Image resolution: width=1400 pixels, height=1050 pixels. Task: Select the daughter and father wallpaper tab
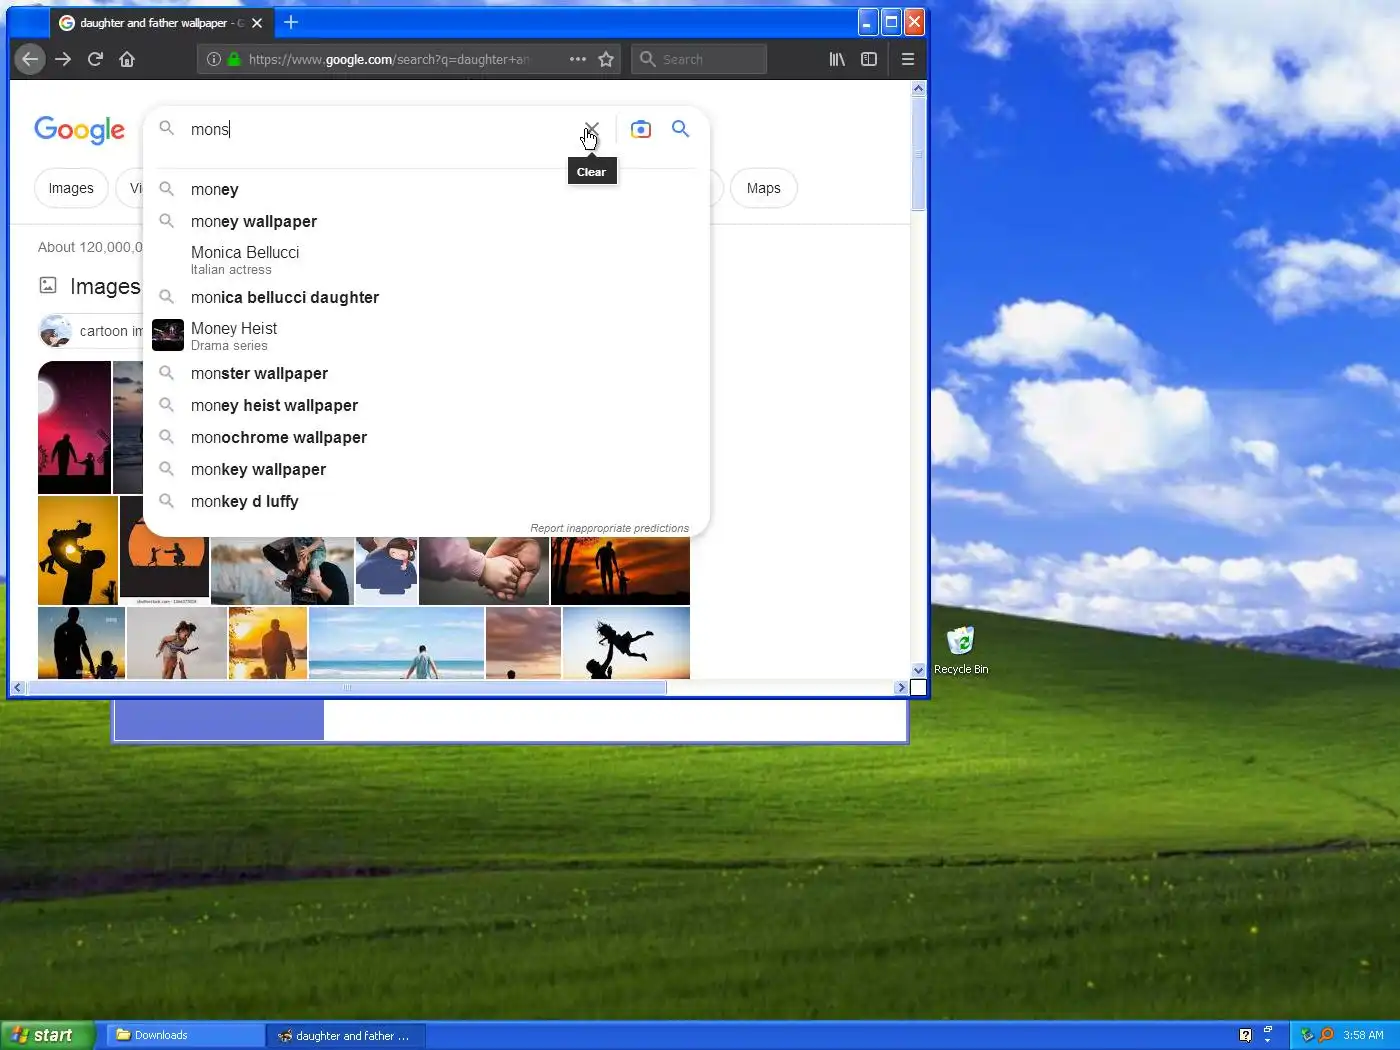point(160,22)
